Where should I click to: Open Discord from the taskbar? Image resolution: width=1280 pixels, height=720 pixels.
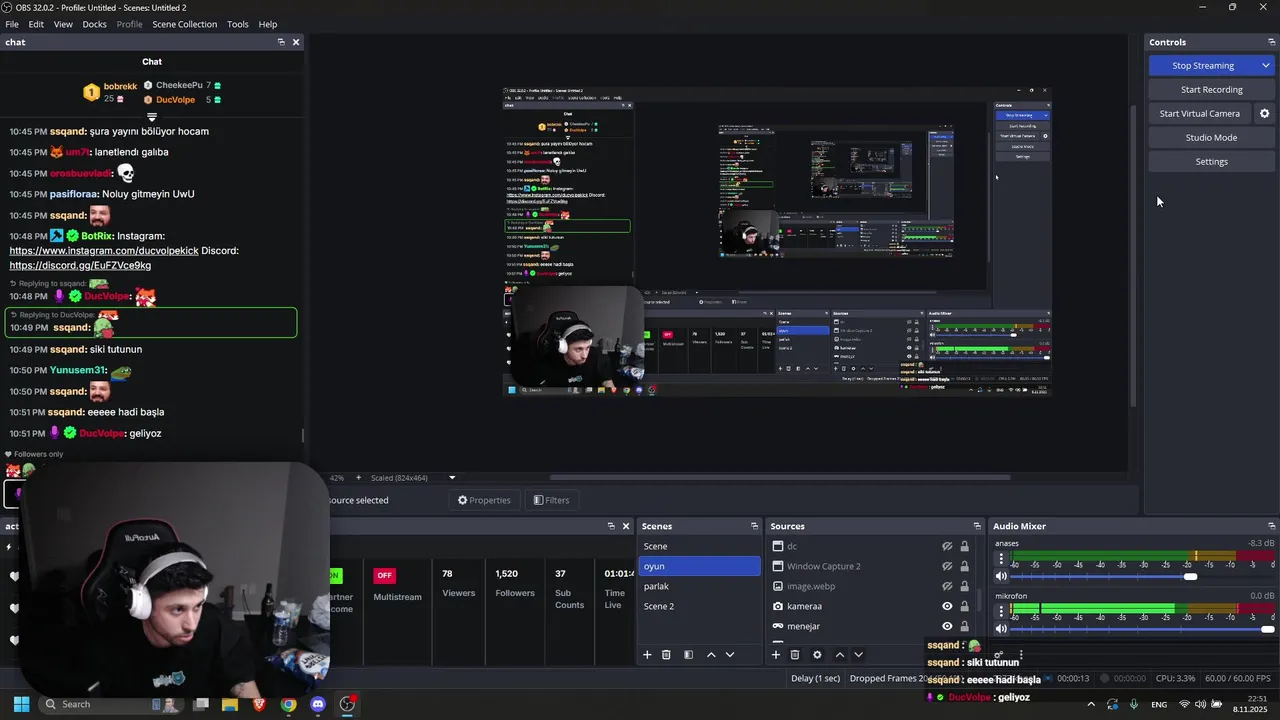tap(318, 704)
